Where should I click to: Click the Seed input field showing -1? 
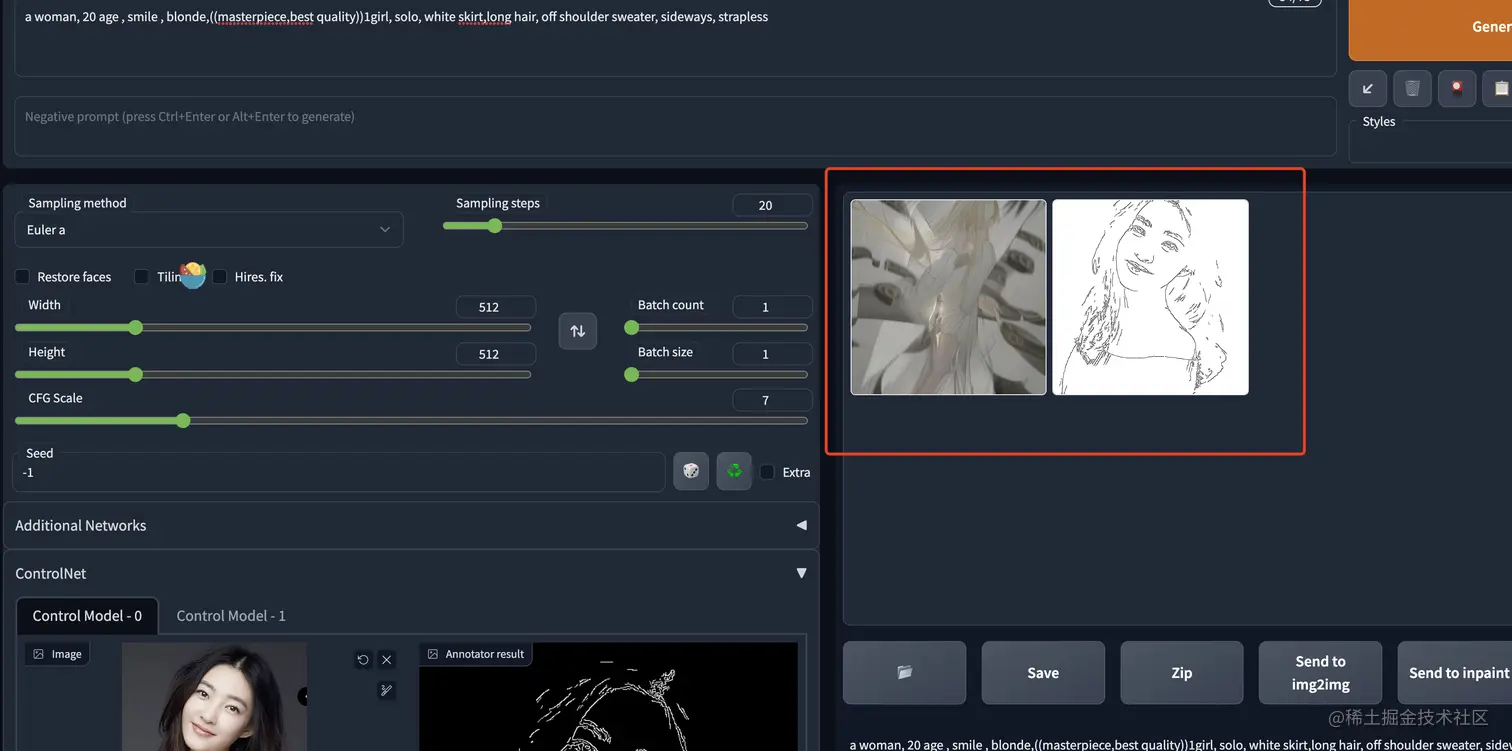pos(339,472)
